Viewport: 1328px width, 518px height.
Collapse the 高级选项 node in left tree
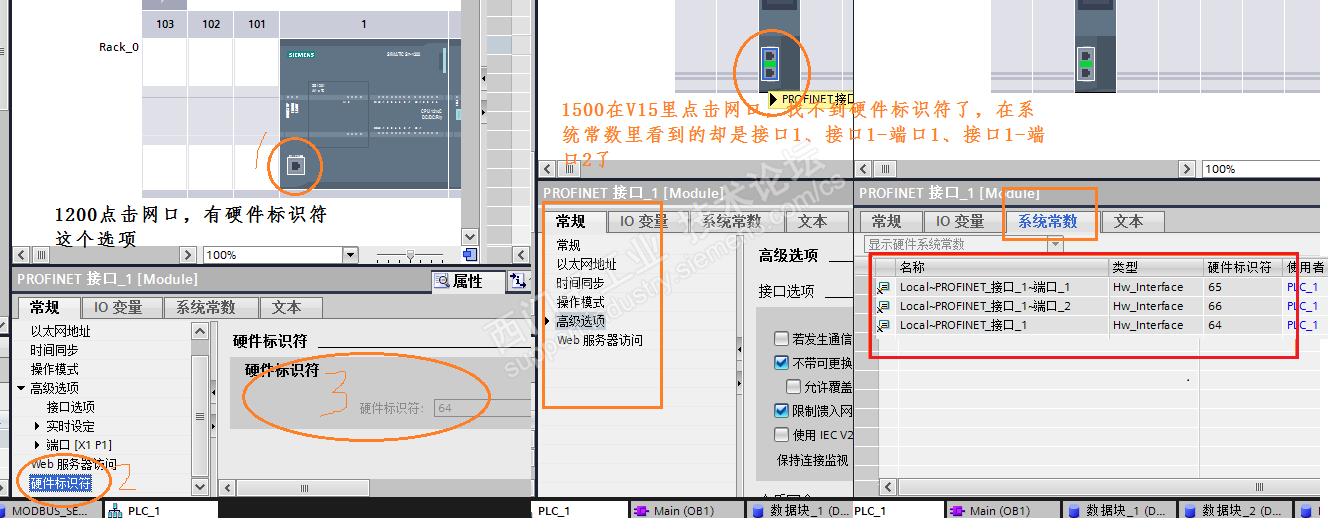coord(23,388)
